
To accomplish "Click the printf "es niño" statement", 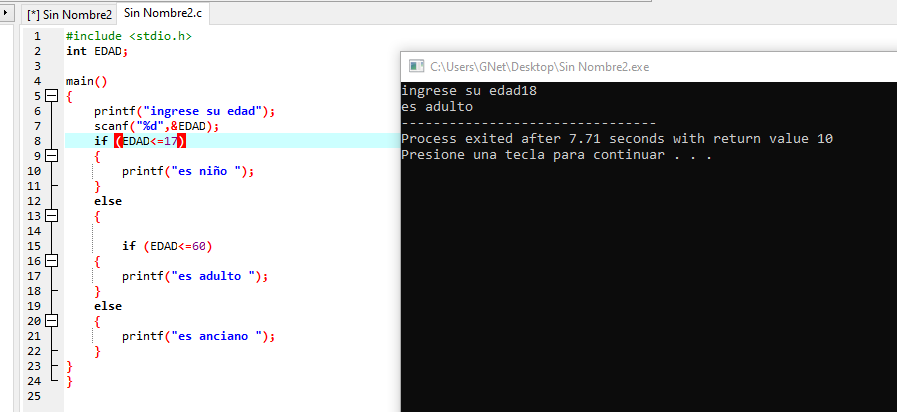I will coord(188,171).
